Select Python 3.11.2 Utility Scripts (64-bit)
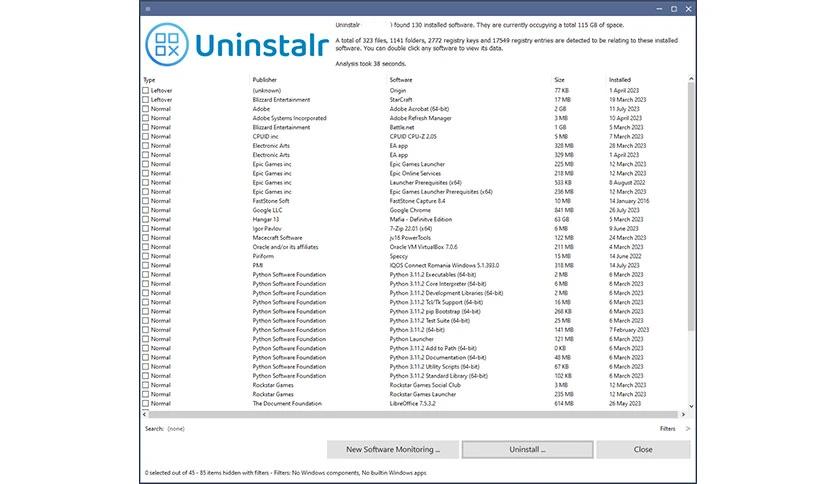 [435, 367]
